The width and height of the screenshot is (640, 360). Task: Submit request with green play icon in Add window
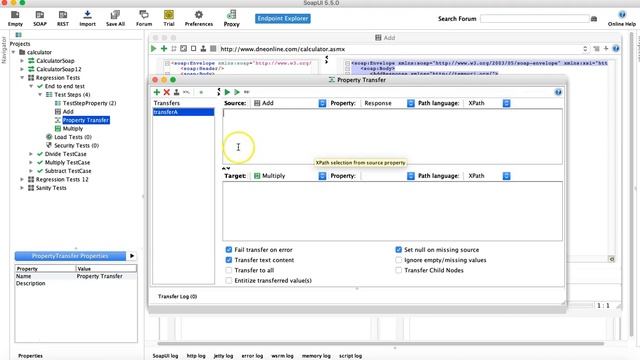[153, 49]
